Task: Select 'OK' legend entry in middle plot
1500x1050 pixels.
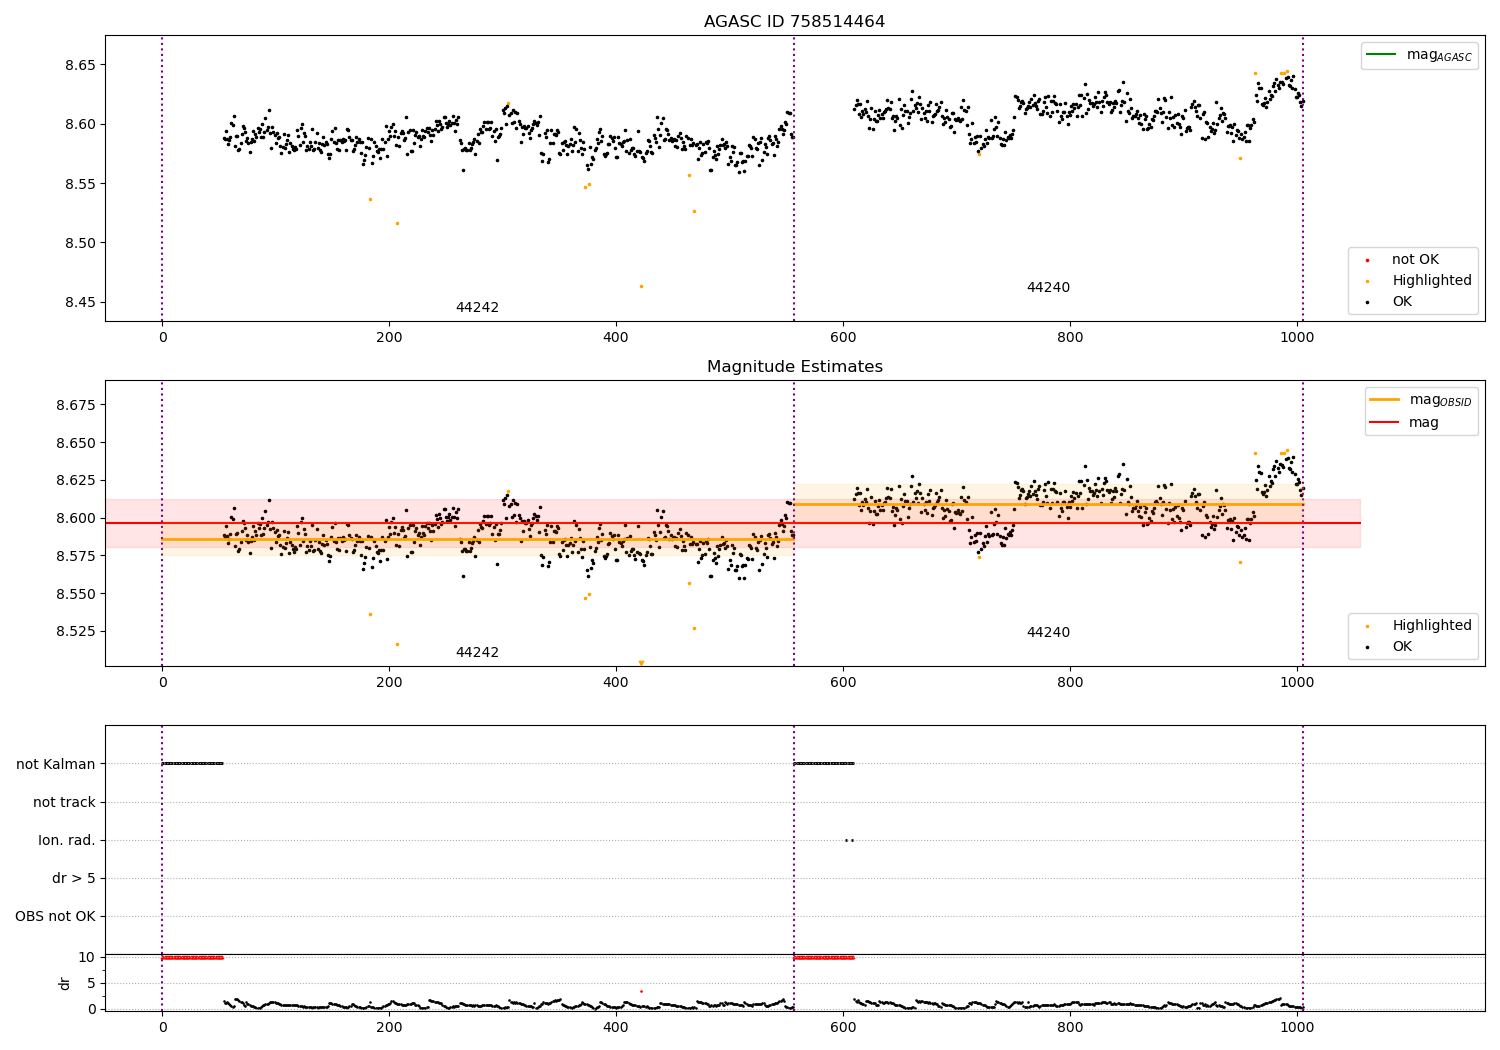Action: [1402, 647]
